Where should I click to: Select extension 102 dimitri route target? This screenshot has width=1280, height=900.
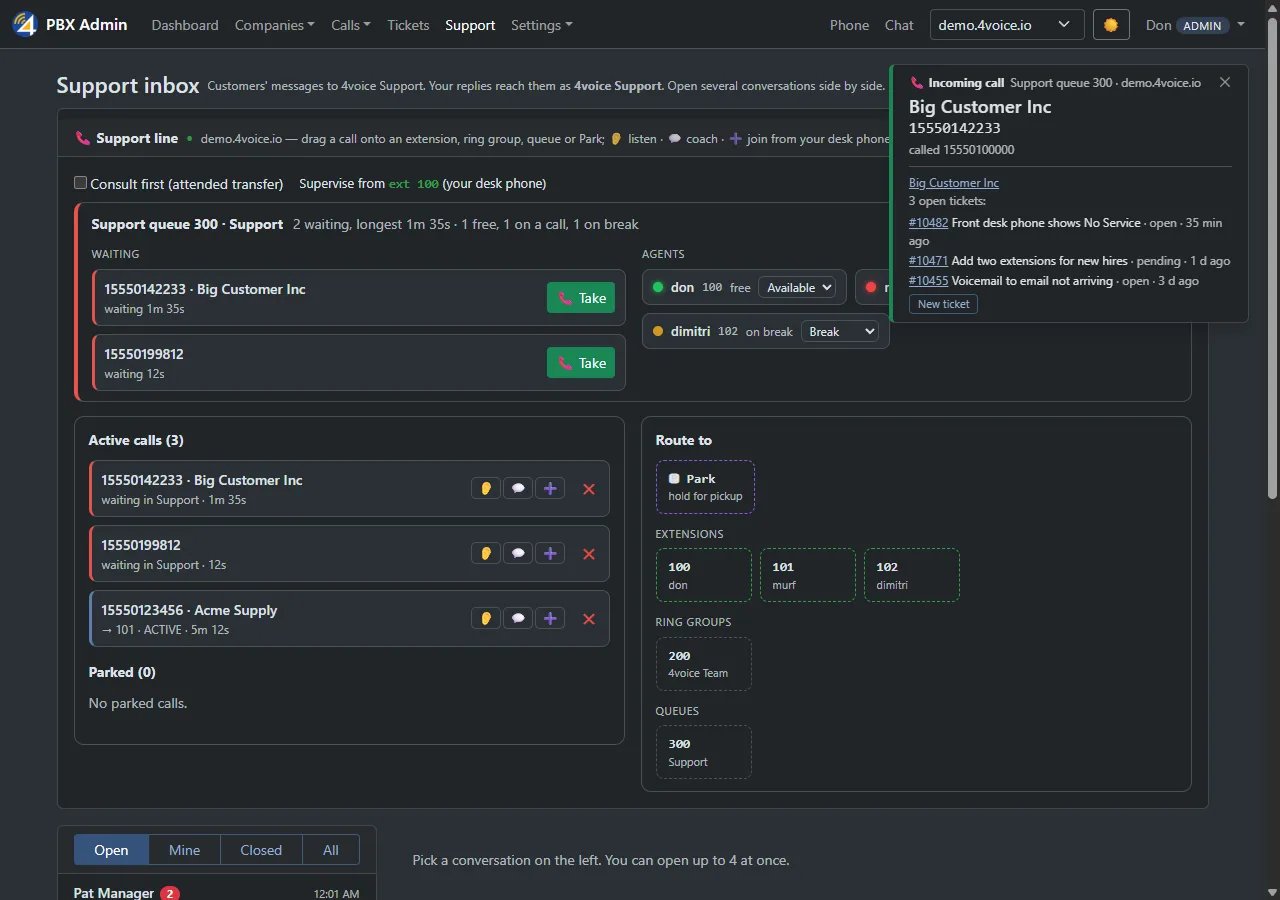point(912,575)
